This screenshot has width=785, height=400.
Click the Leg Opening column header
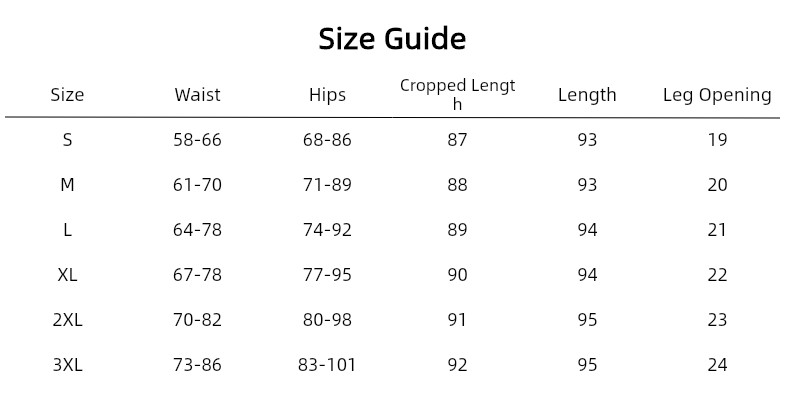(x=717, y=95)
